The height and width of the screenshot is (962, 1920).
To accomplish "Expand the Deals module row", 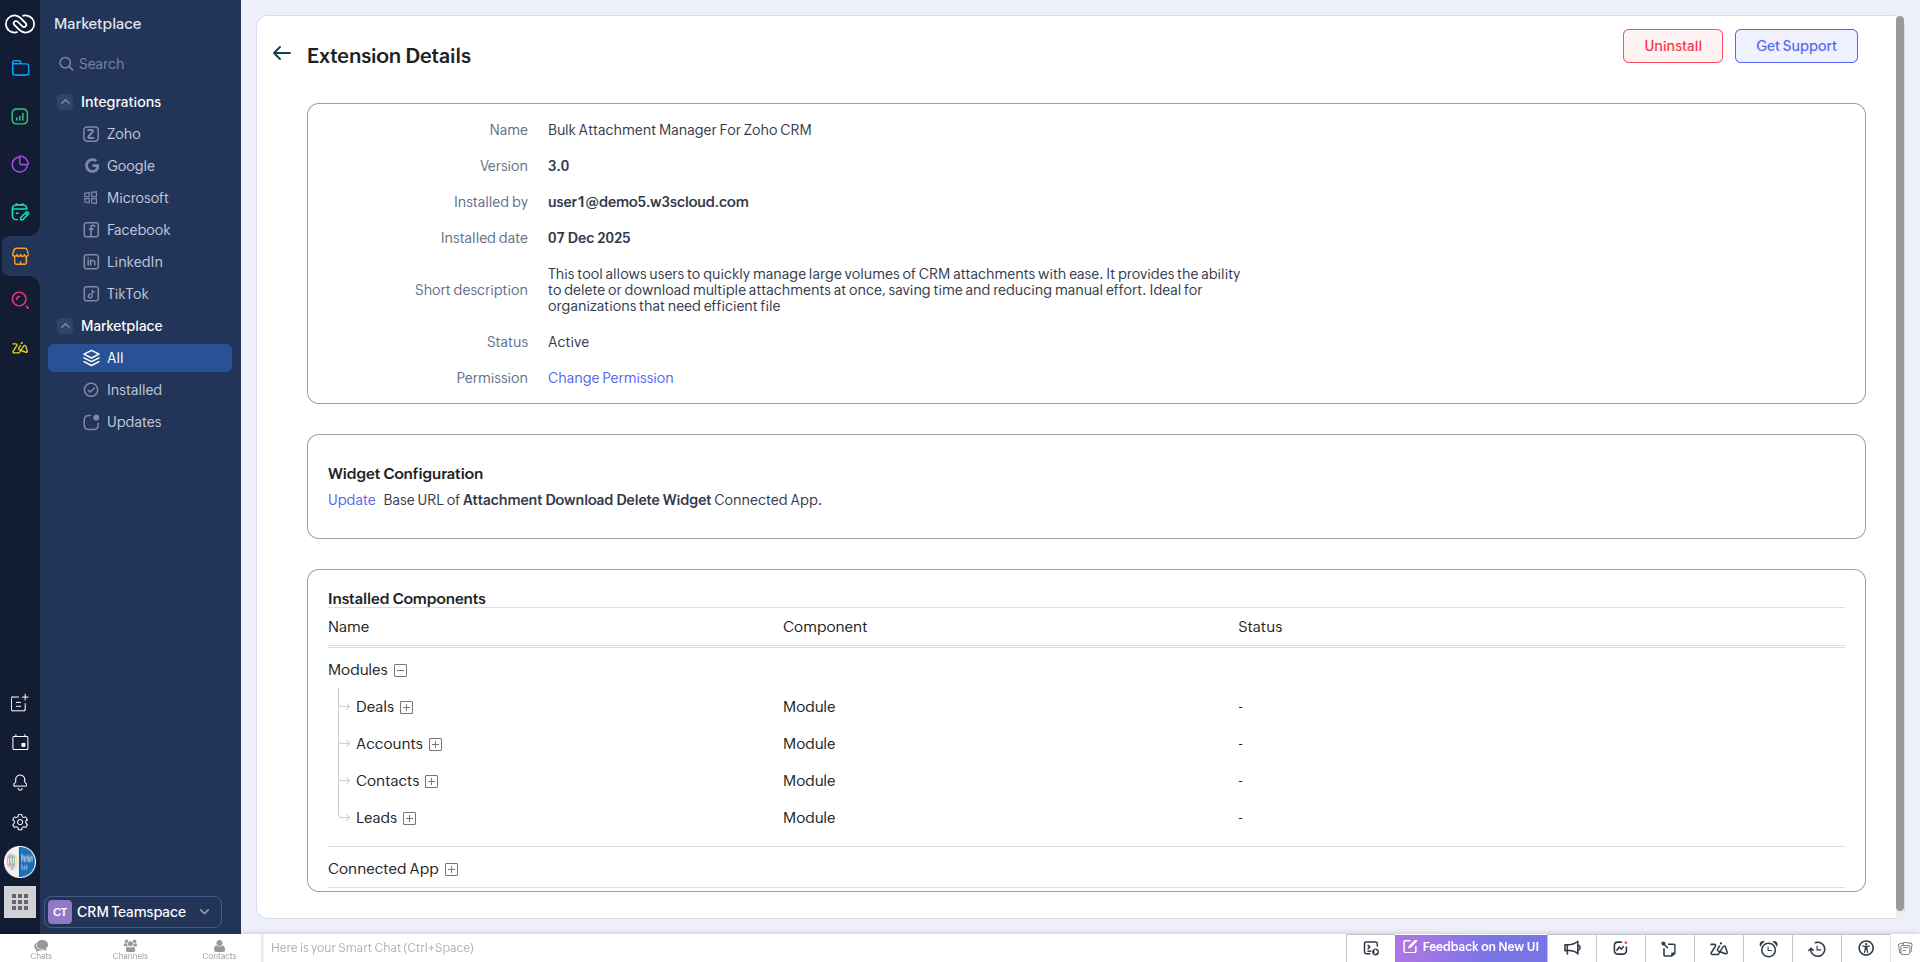I will click(407, 708).
